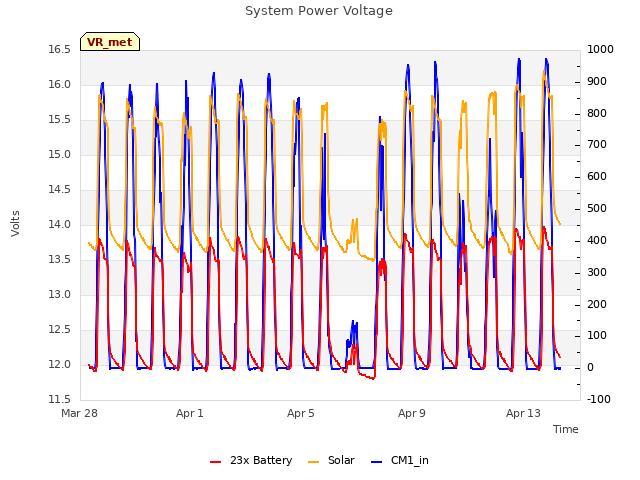Click the -100 right axis value
This screenshot has width=640, height=480.
[x=599, y=400]
